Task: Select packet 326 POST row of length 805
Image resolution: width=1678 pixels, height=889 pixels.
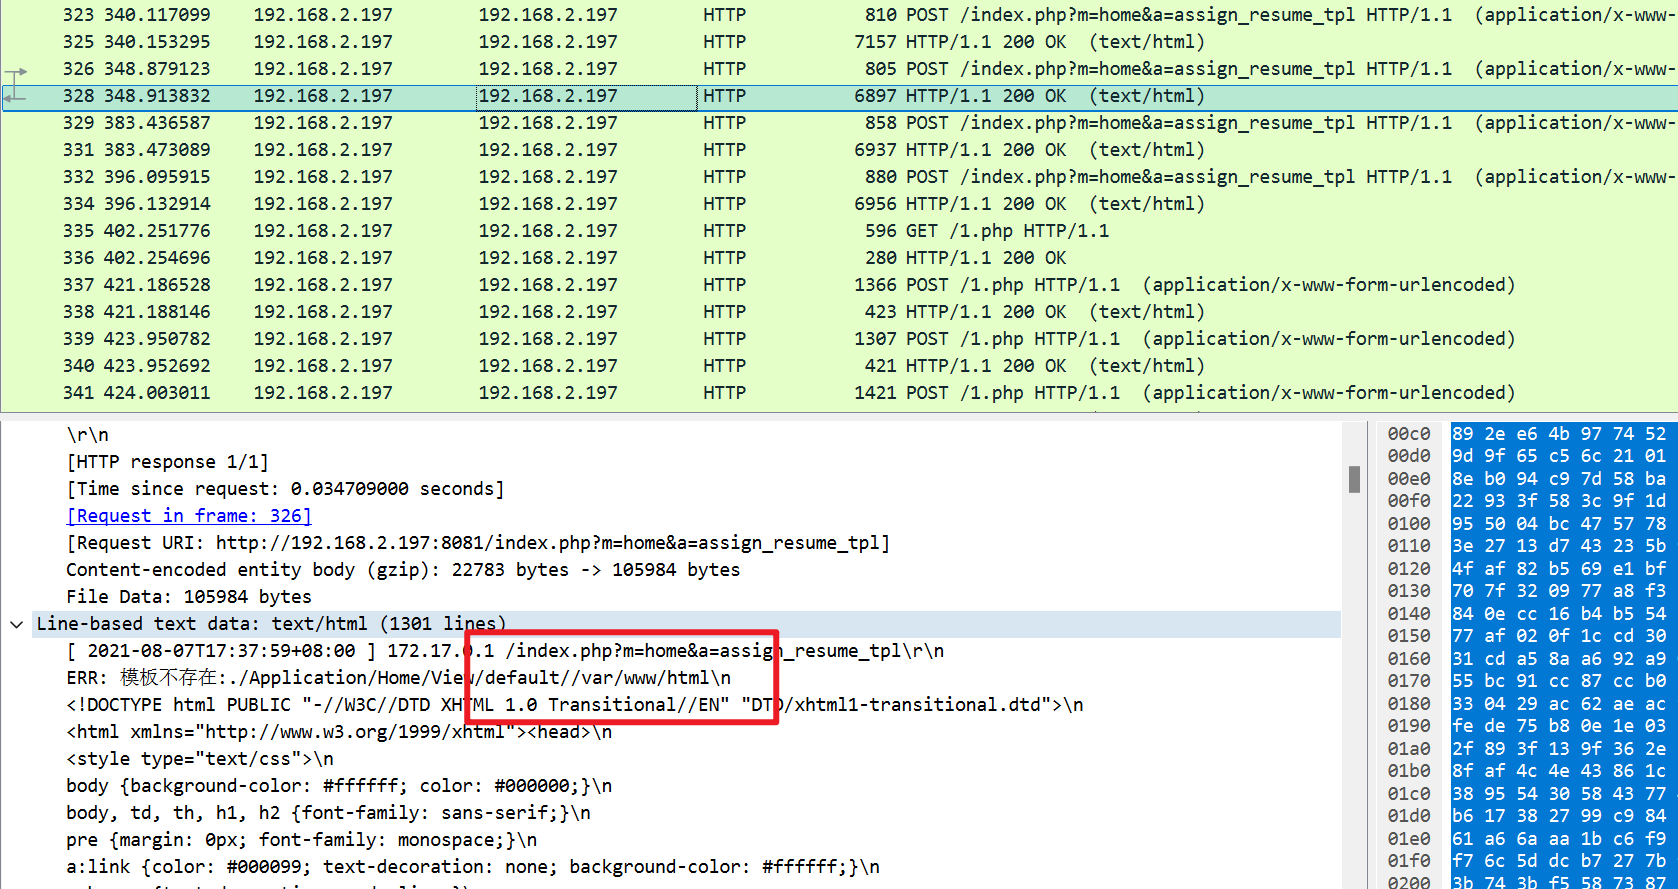Action: pyautogui.click(x=839, y=69)
